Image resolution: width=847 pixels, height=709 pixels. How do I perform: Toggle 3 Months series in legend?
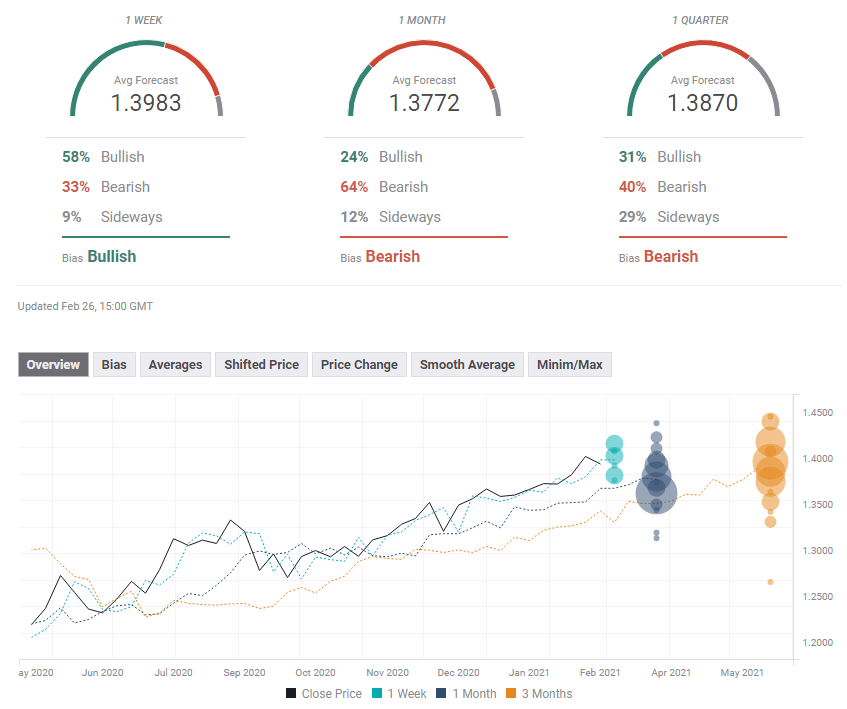[x=537, y=693]
